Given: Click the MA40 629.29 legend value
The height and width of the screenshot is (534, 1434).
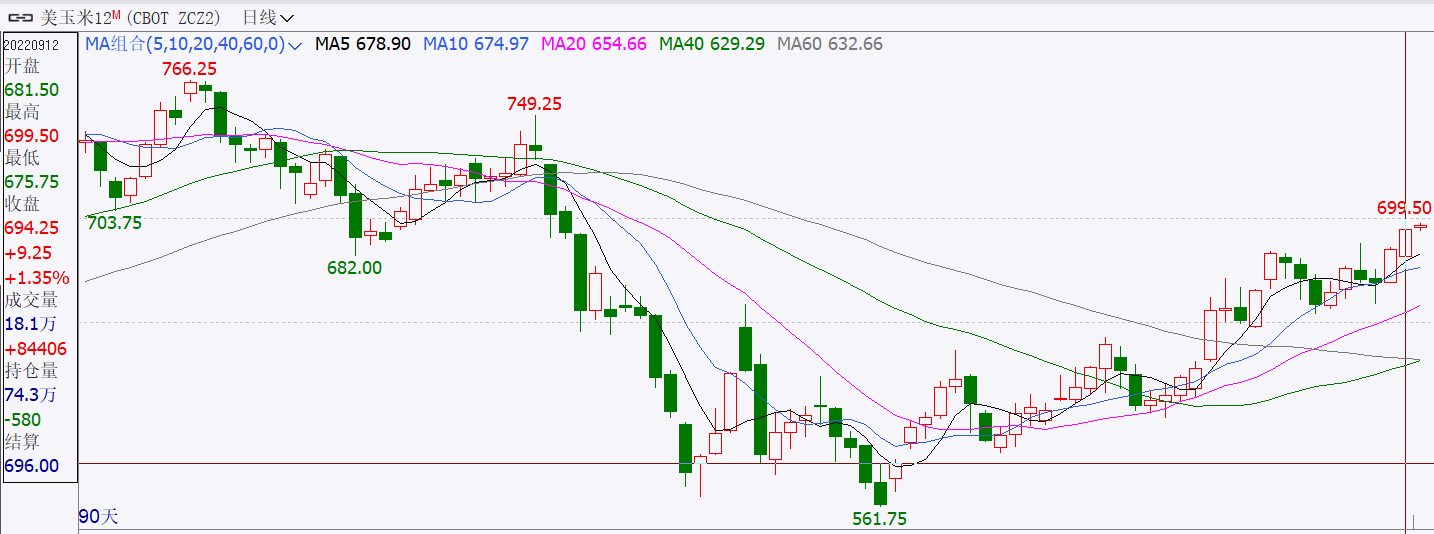Looking at the screenshot, I should point(712,44).
